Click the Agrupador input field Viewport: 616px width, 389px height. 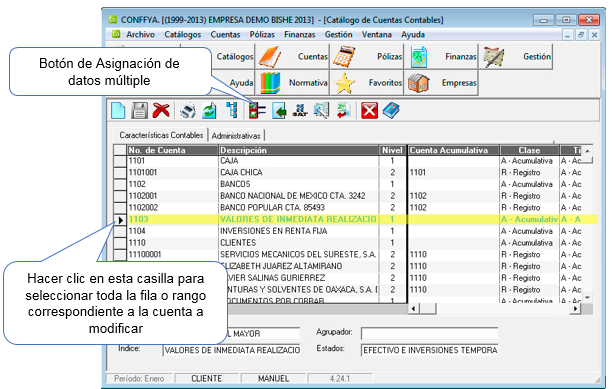click(x=429, y=334)
